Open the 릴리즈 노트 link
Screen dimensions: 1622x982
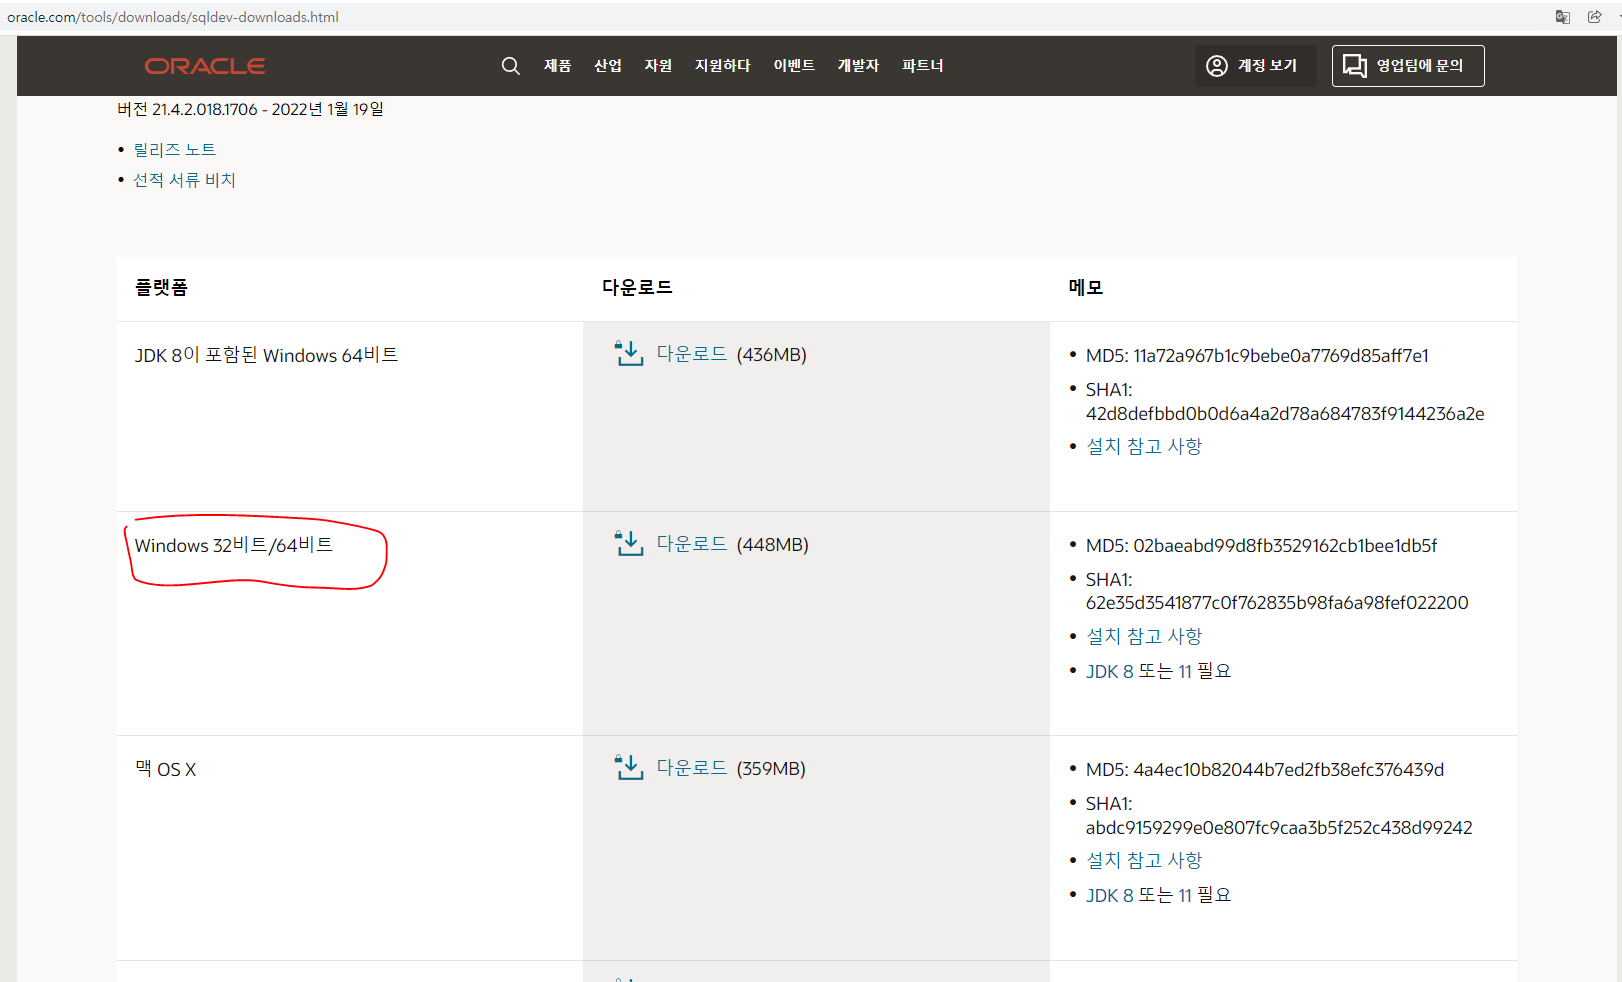[x=175, y=150]
